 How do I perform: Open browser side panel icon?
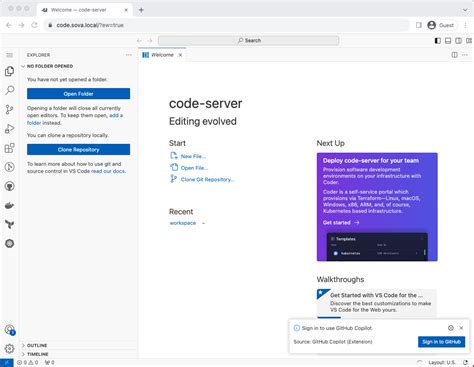click(x=419, y=25)
